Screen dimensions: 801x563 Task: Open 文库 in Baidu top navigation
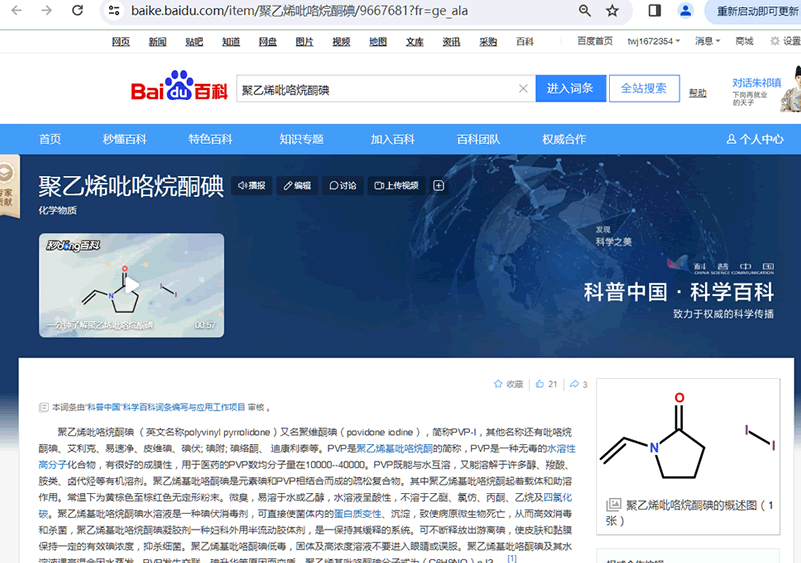pyautogui.click(x=415, y=41)
